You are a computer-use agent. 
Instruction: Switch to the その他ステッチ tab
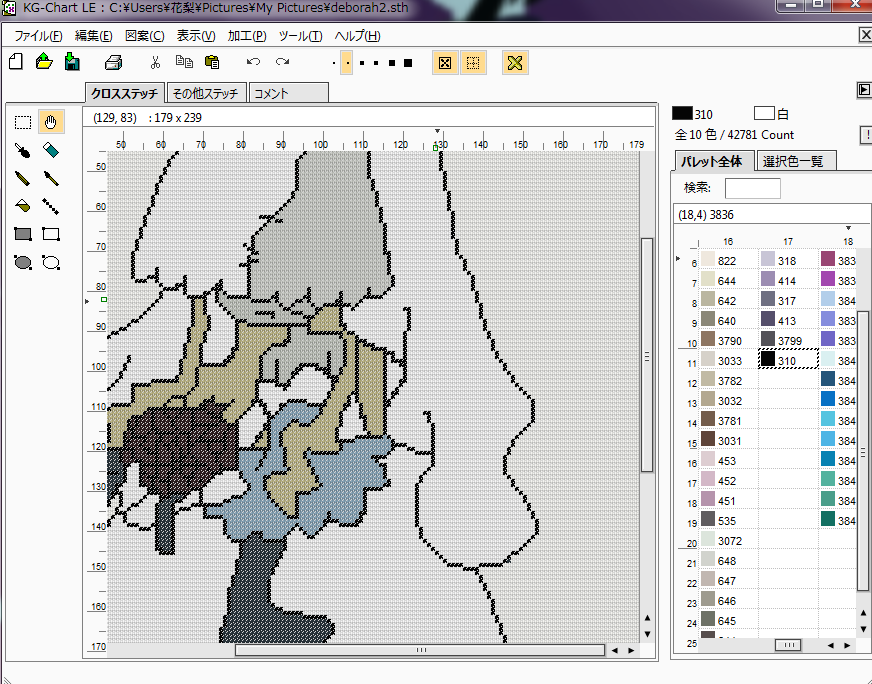coord(206,93)
